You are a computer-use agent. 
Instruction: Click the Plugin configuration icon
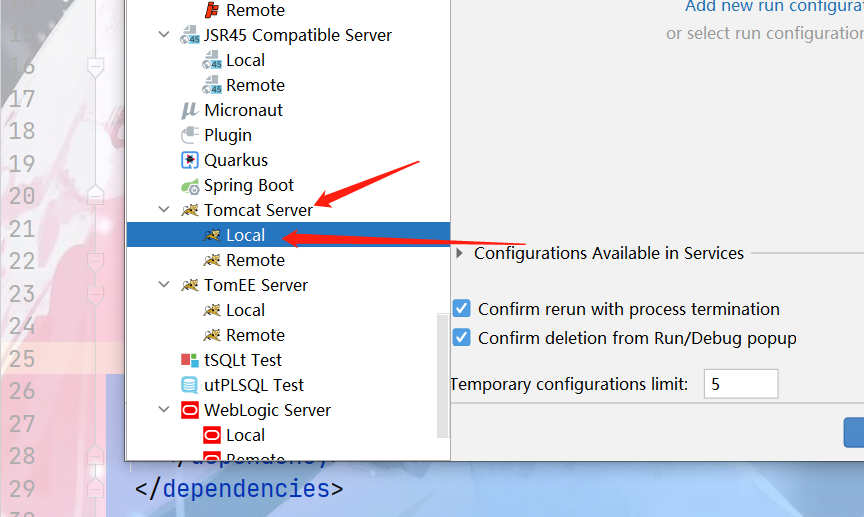pos(190,135)
